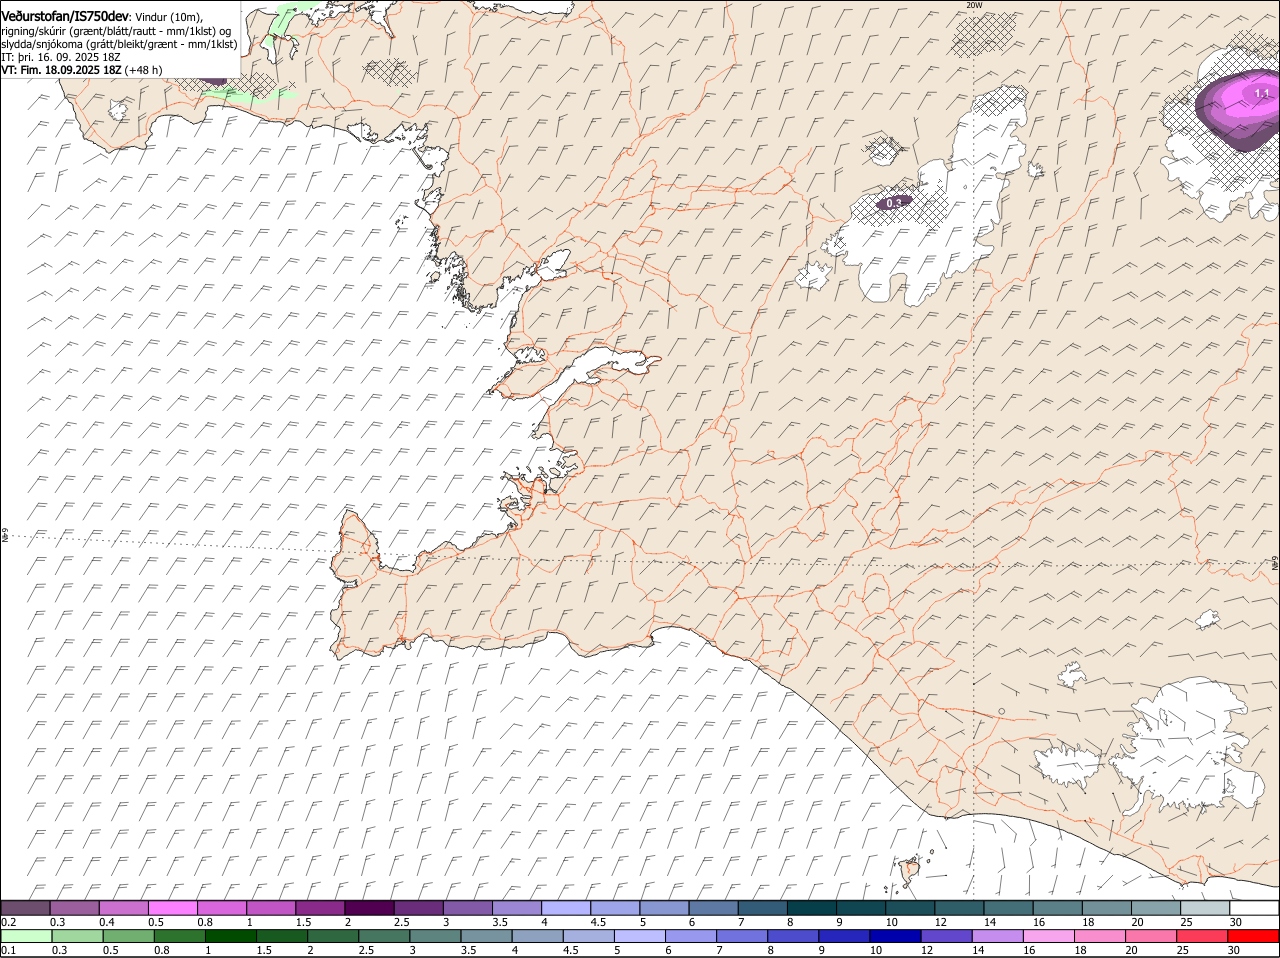Click the 1.1 precipitation value label
This screenshot has height=958, width=1280.
point(1261,93)
